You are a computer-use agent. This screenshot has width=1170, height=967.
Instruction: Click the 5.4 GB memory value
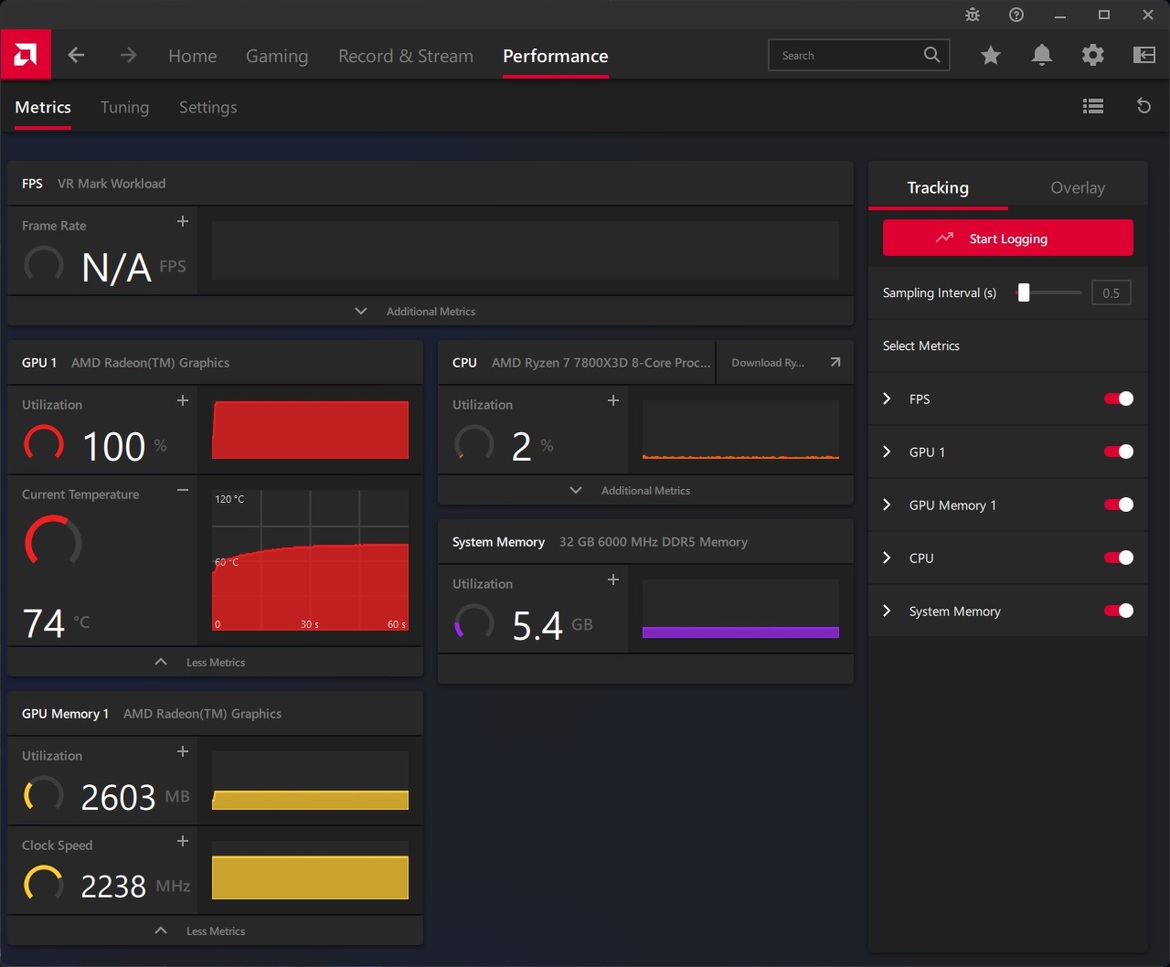point(552,625)
